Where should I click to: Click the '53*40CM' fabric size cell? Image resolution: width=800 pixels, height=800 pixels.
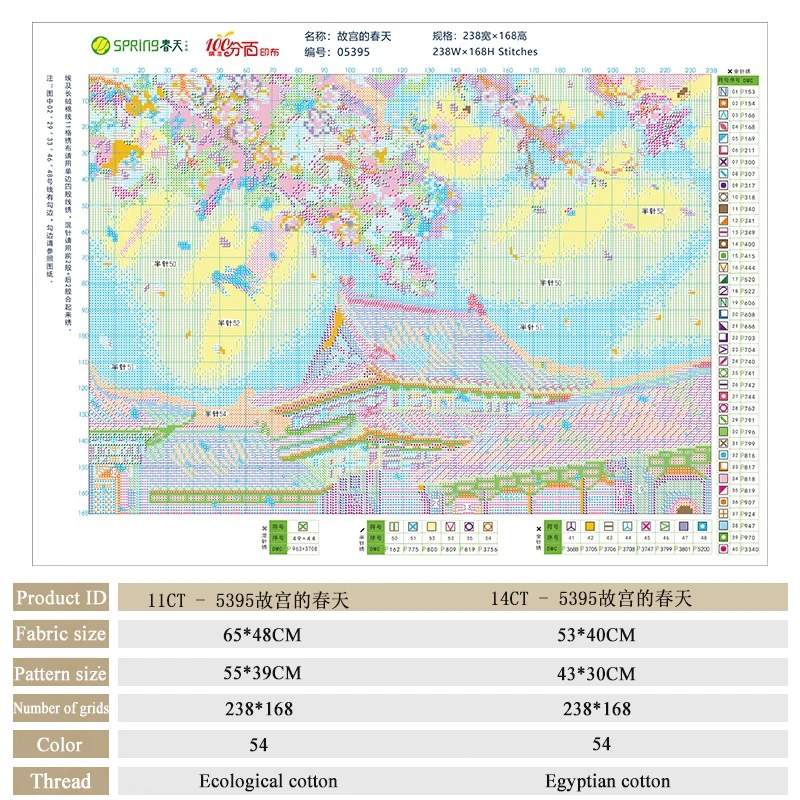click(596, 635)
